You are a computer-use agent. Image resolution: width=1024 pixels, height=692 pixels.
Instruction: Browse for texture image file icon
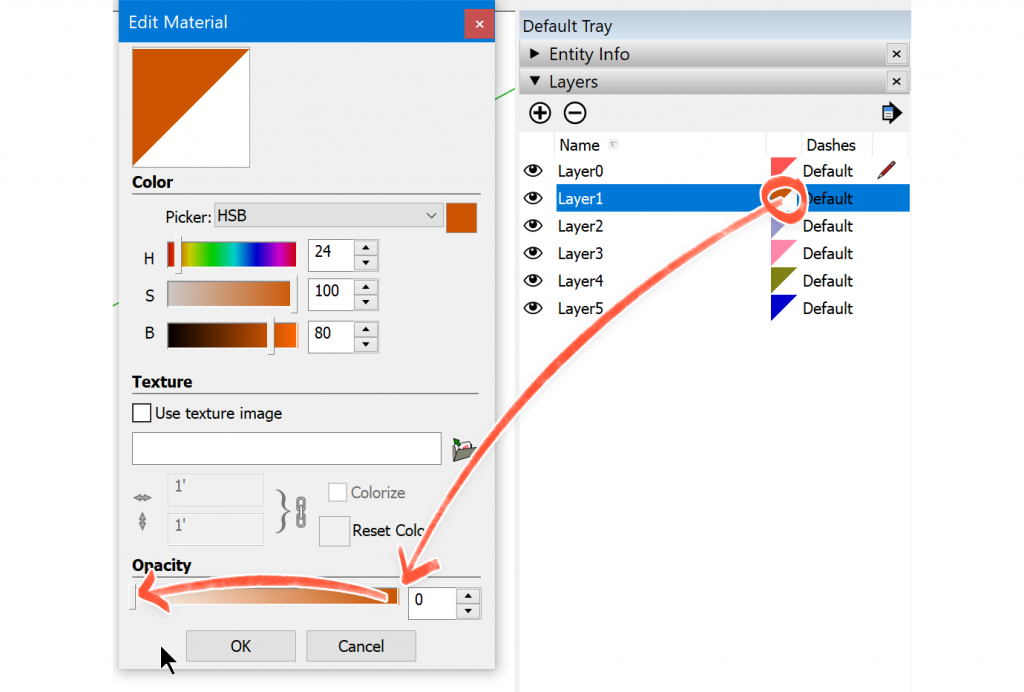pyautogui.click(x=463, y=450)
